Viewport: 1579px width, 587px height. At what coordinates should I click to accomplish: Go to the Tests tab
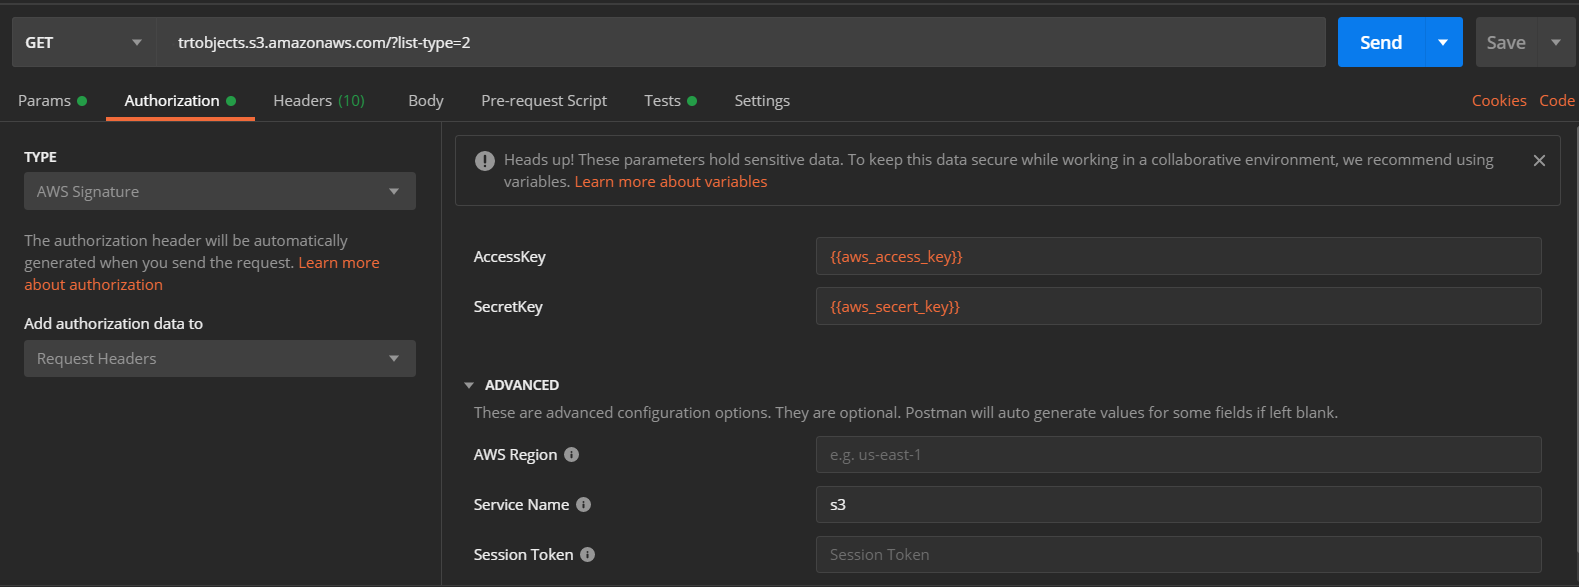pyautogui.click(x=670, y=100)
